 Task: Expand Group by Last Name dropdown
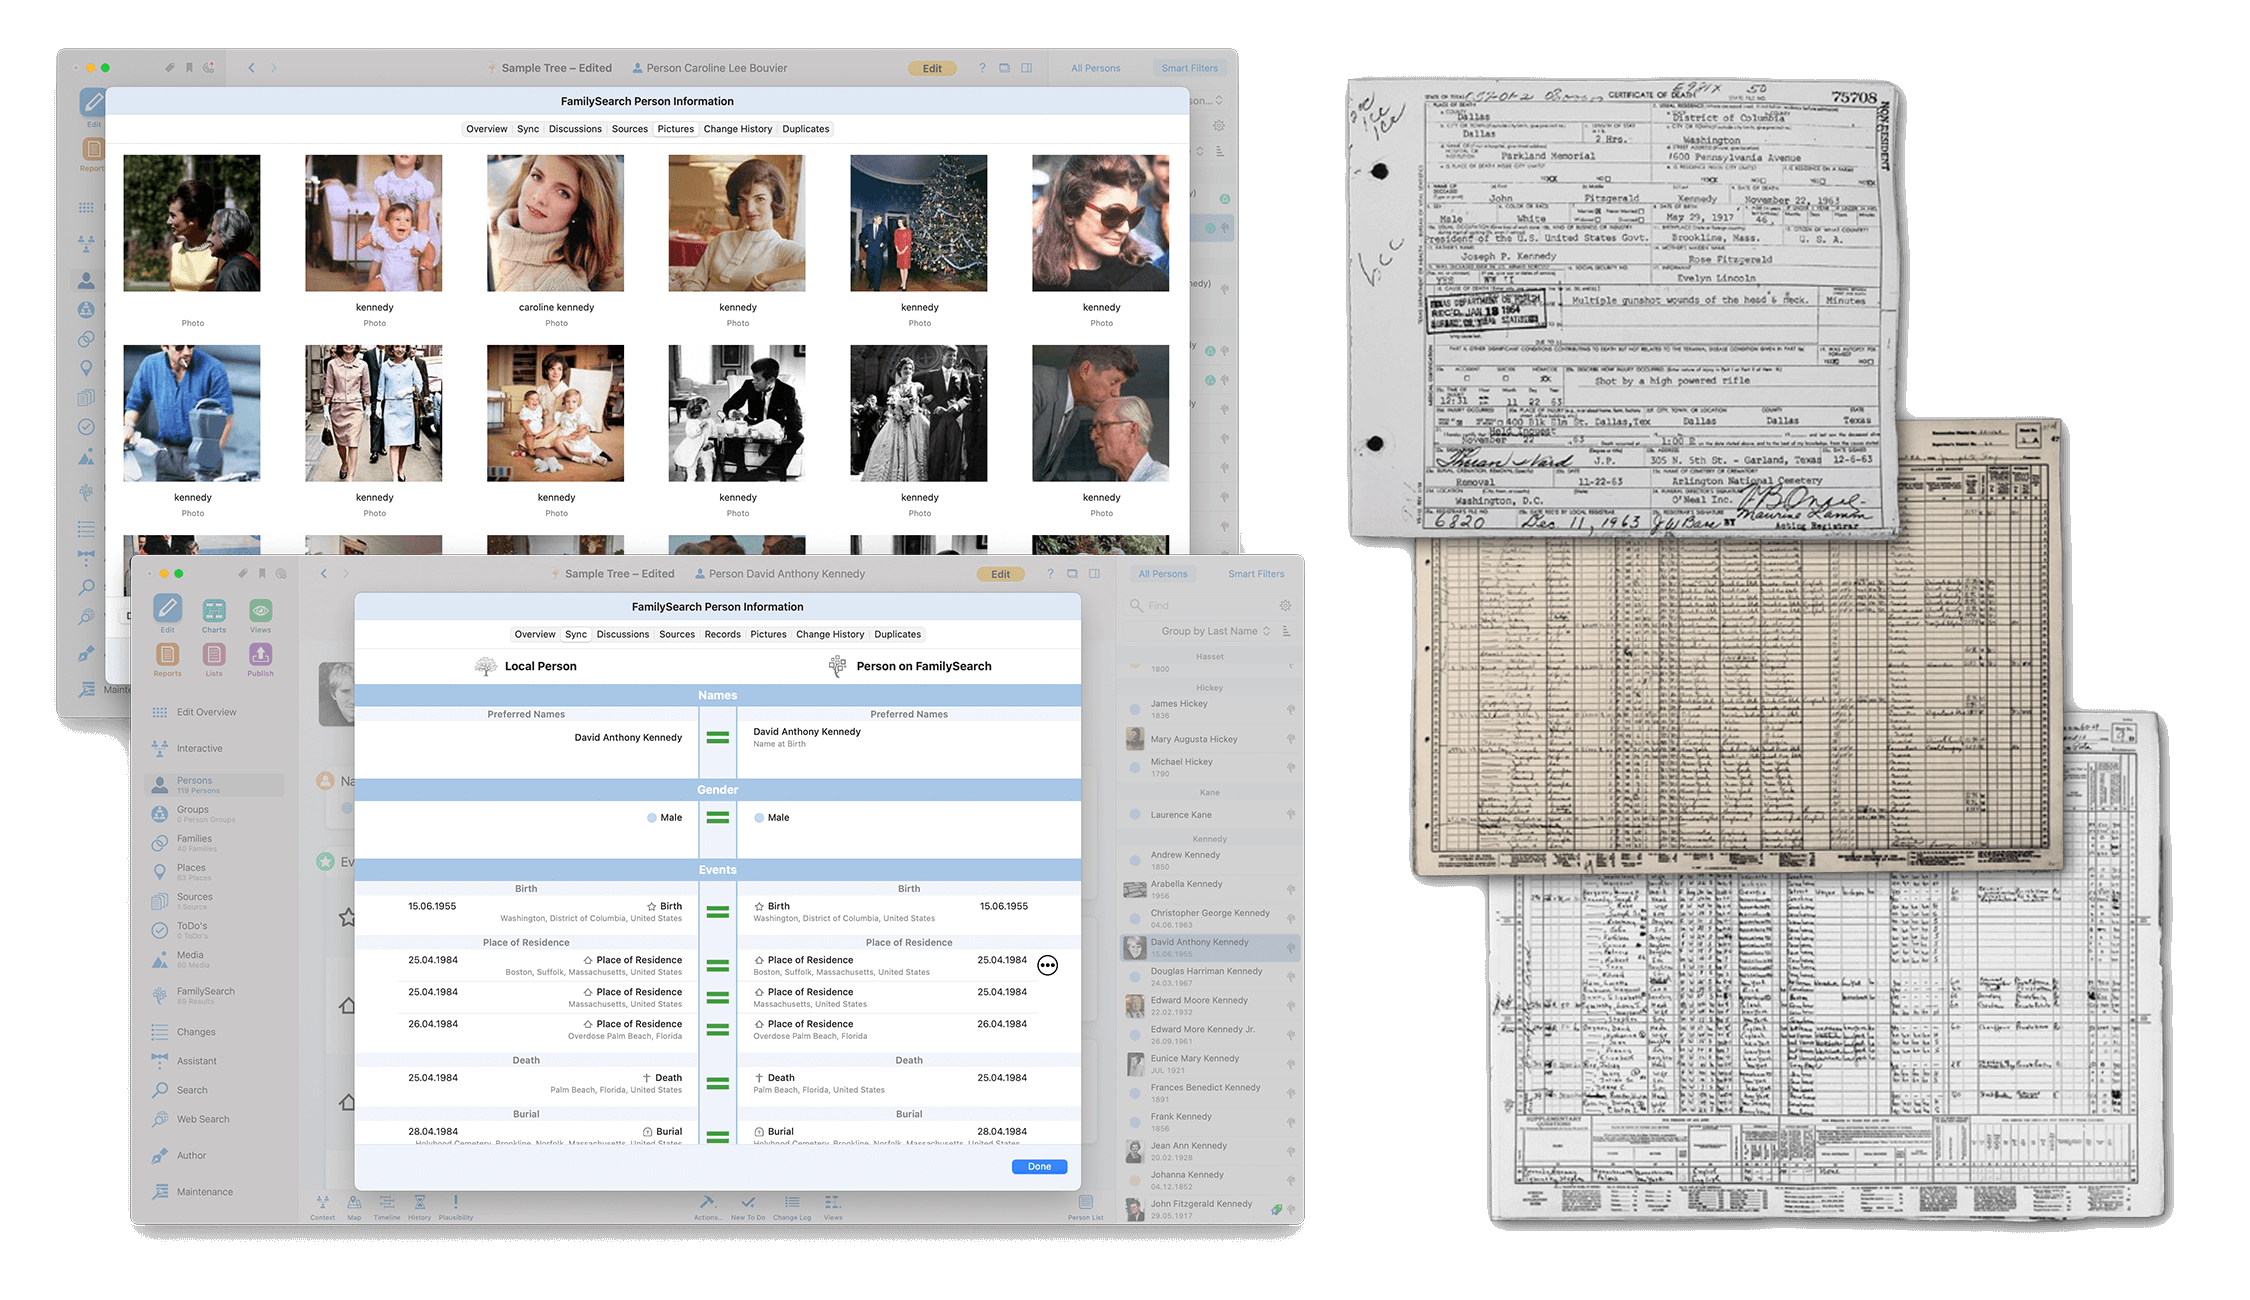point(1215,631)
